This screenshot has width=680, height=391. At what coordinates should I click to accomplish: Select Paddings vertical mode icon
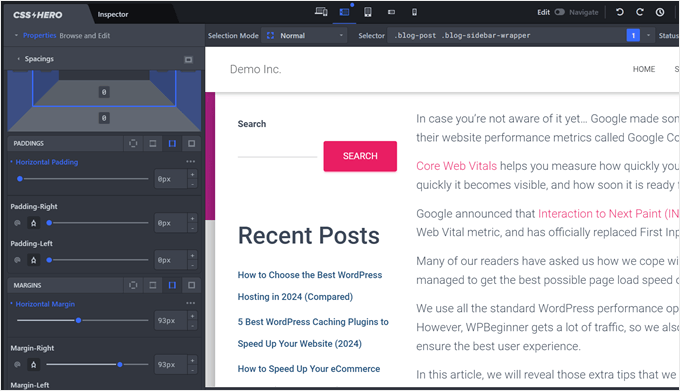(x=153, y=143)
